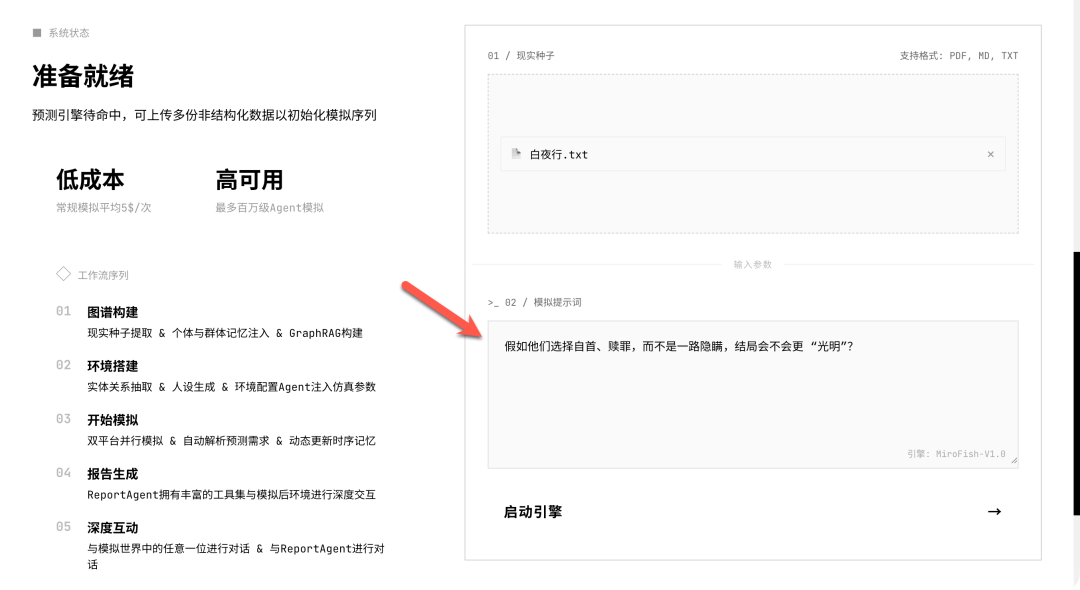Click the diamond icon beside 工作流序列

tap(63, 274)
